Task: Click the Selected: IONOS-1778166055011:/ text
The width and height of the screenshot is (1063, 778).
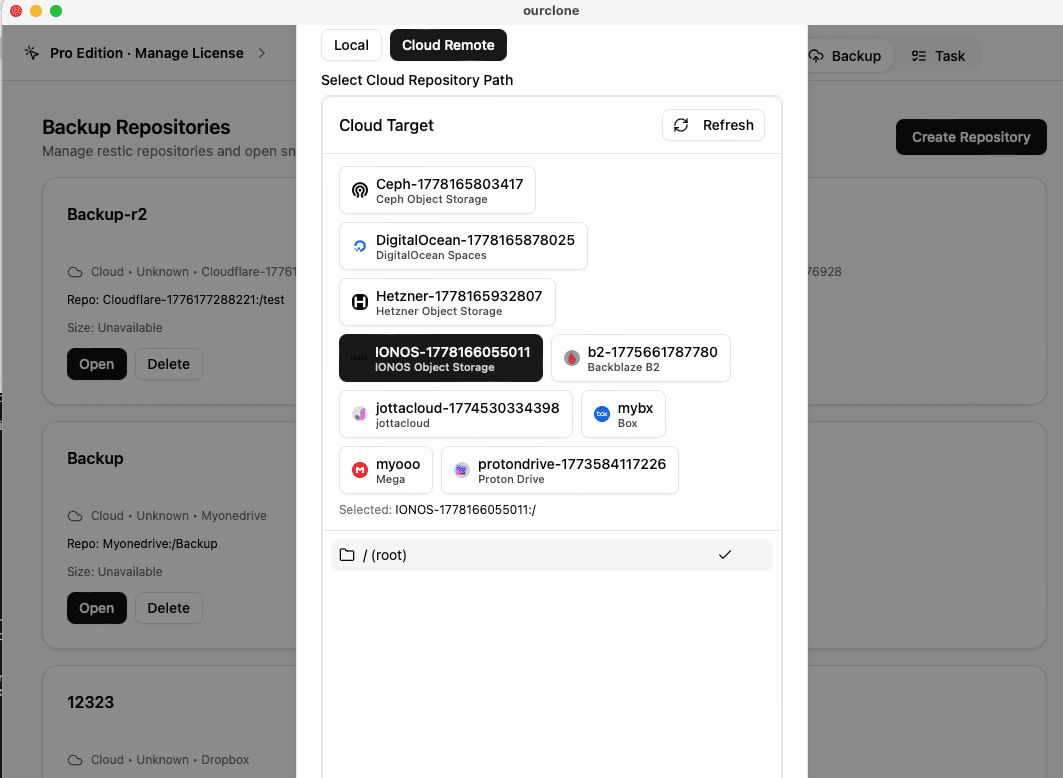Action: pos(437,510)
